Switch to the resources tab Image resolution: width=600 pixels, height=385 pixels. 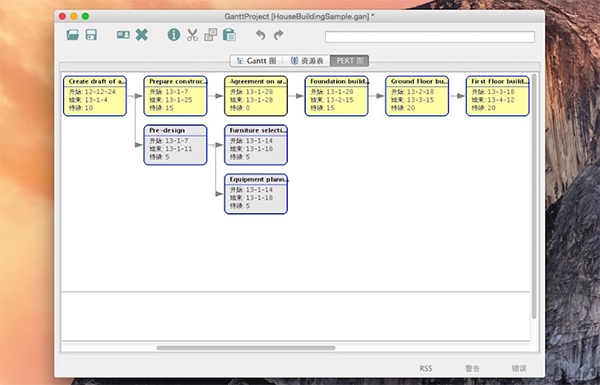pyautogui.click(x=307, y=61)
